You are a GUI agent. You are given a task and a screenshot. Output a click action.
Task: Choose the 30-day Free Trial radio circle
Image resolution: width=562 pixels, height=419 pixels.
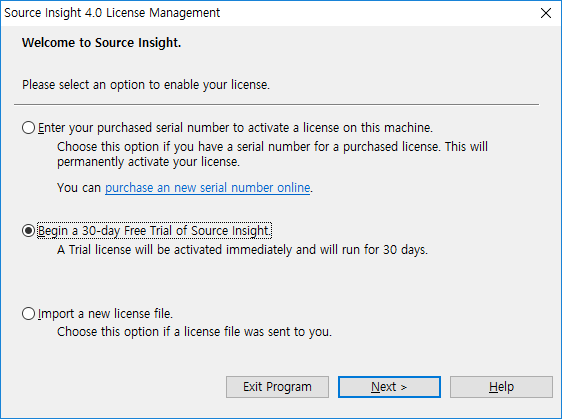point(28,230)
